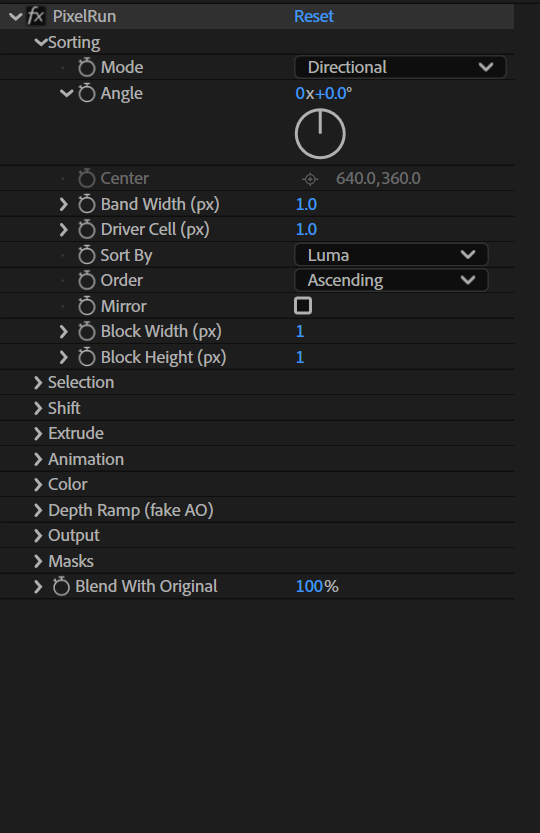Enable the Angle keyframe stopwatch
Viewport: 540px width, 833px height.
[x=87, y=94]
